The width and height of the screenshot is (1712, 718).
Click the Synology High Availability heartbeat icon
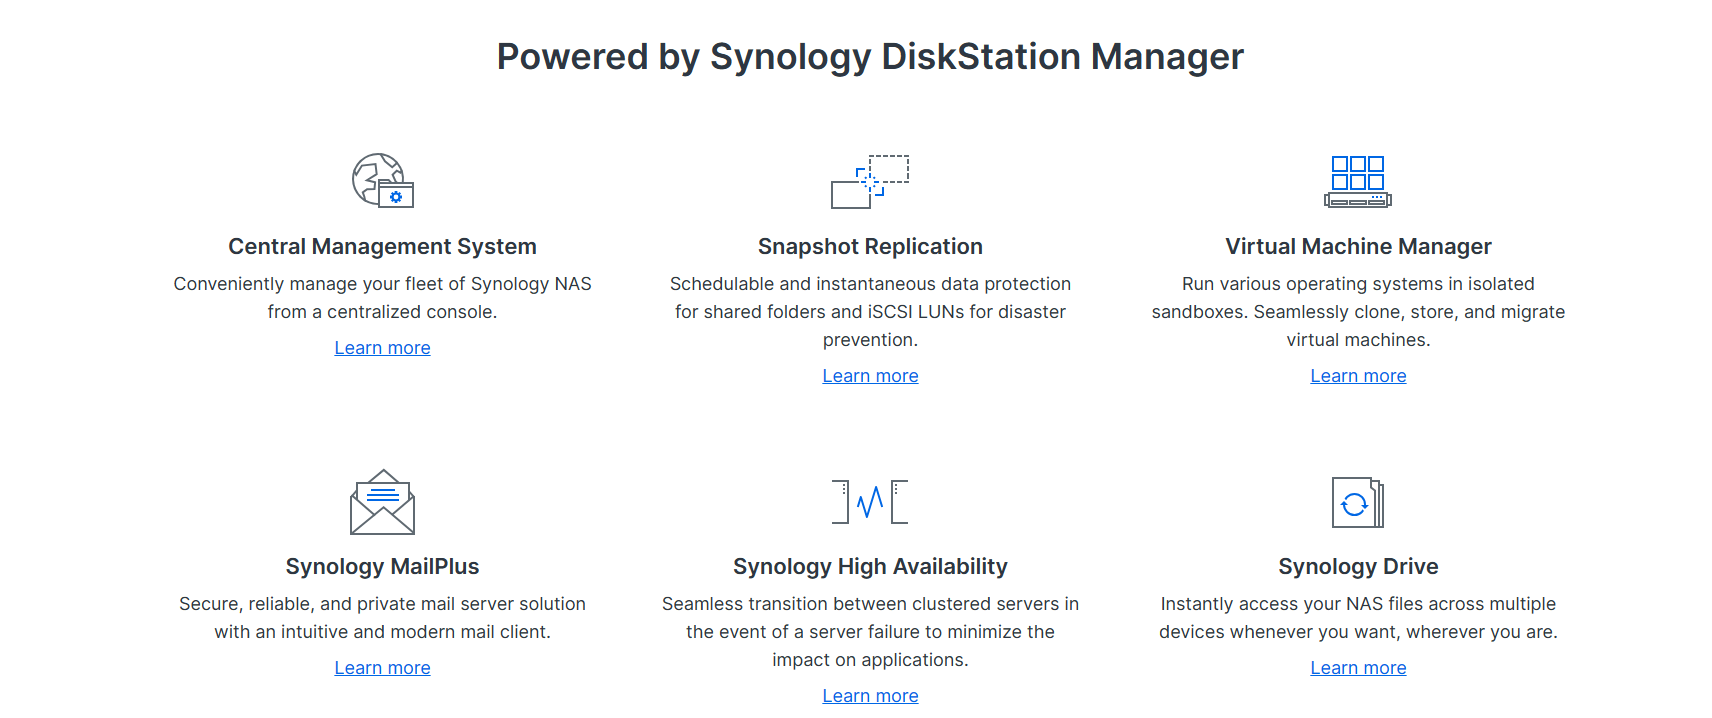tap(870, 502)
